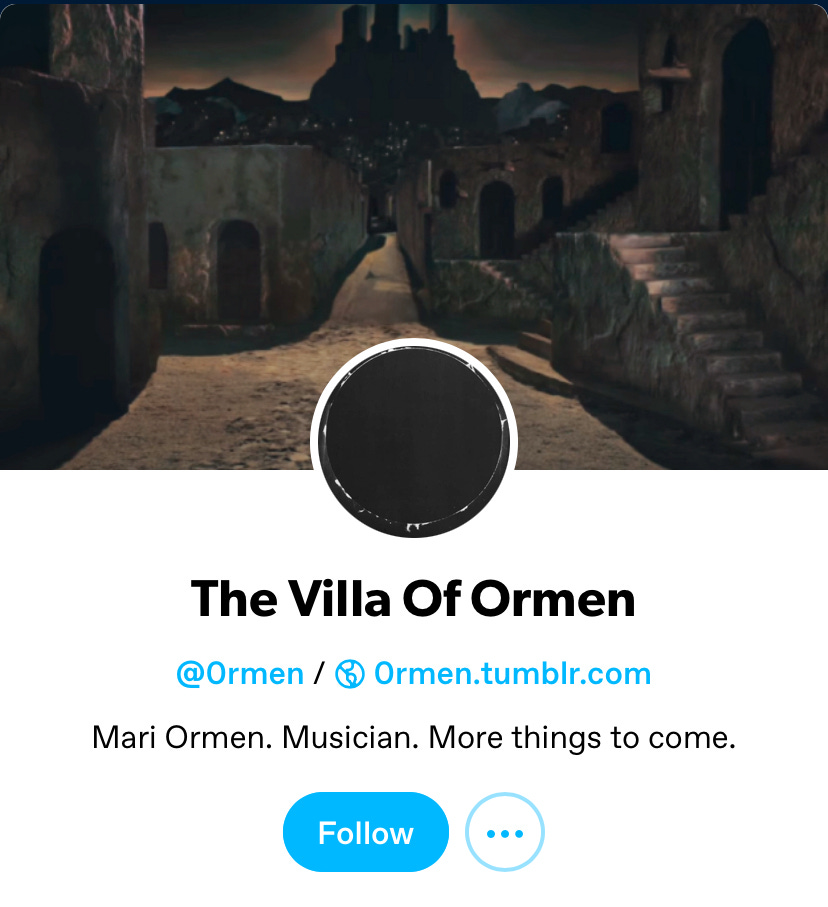
Task: Visit the Ormen.tumblr.com link
Action: click(512, 674)
